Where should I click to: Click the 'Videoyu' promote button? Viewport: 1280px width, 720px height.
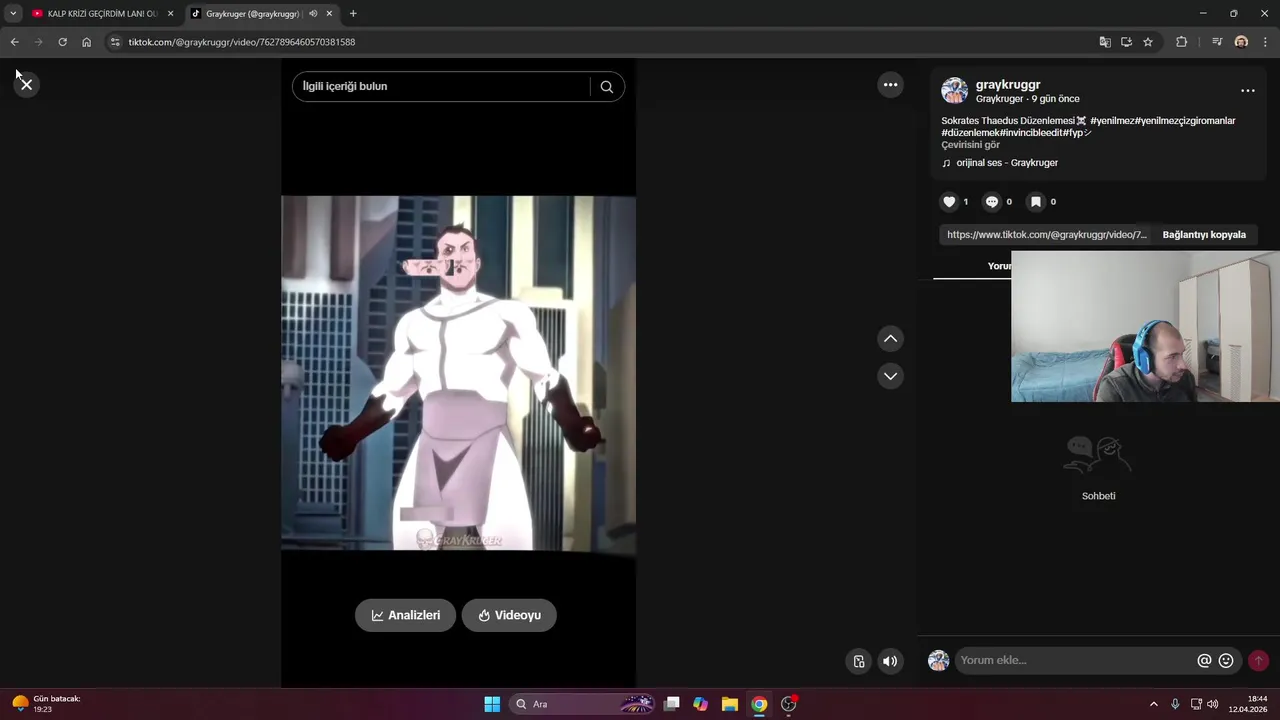[509, 615]
